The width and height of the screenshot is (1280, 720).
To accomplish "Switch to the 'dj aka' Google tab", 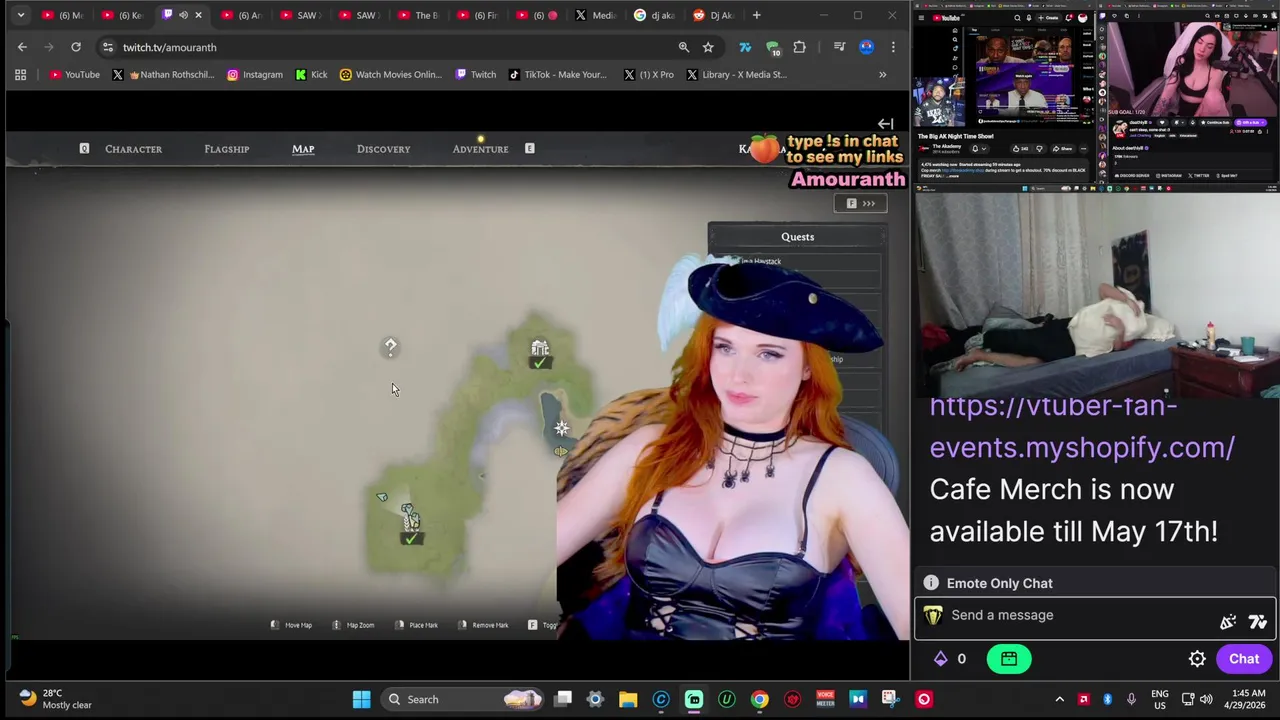I will tap(657, 15).
